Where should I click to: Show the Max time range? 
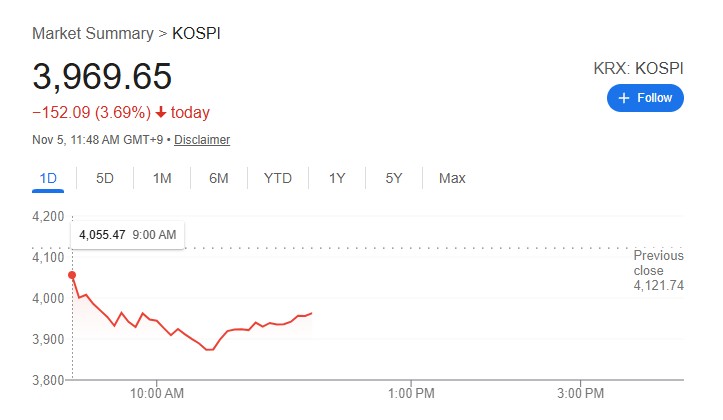coord(452,179)
